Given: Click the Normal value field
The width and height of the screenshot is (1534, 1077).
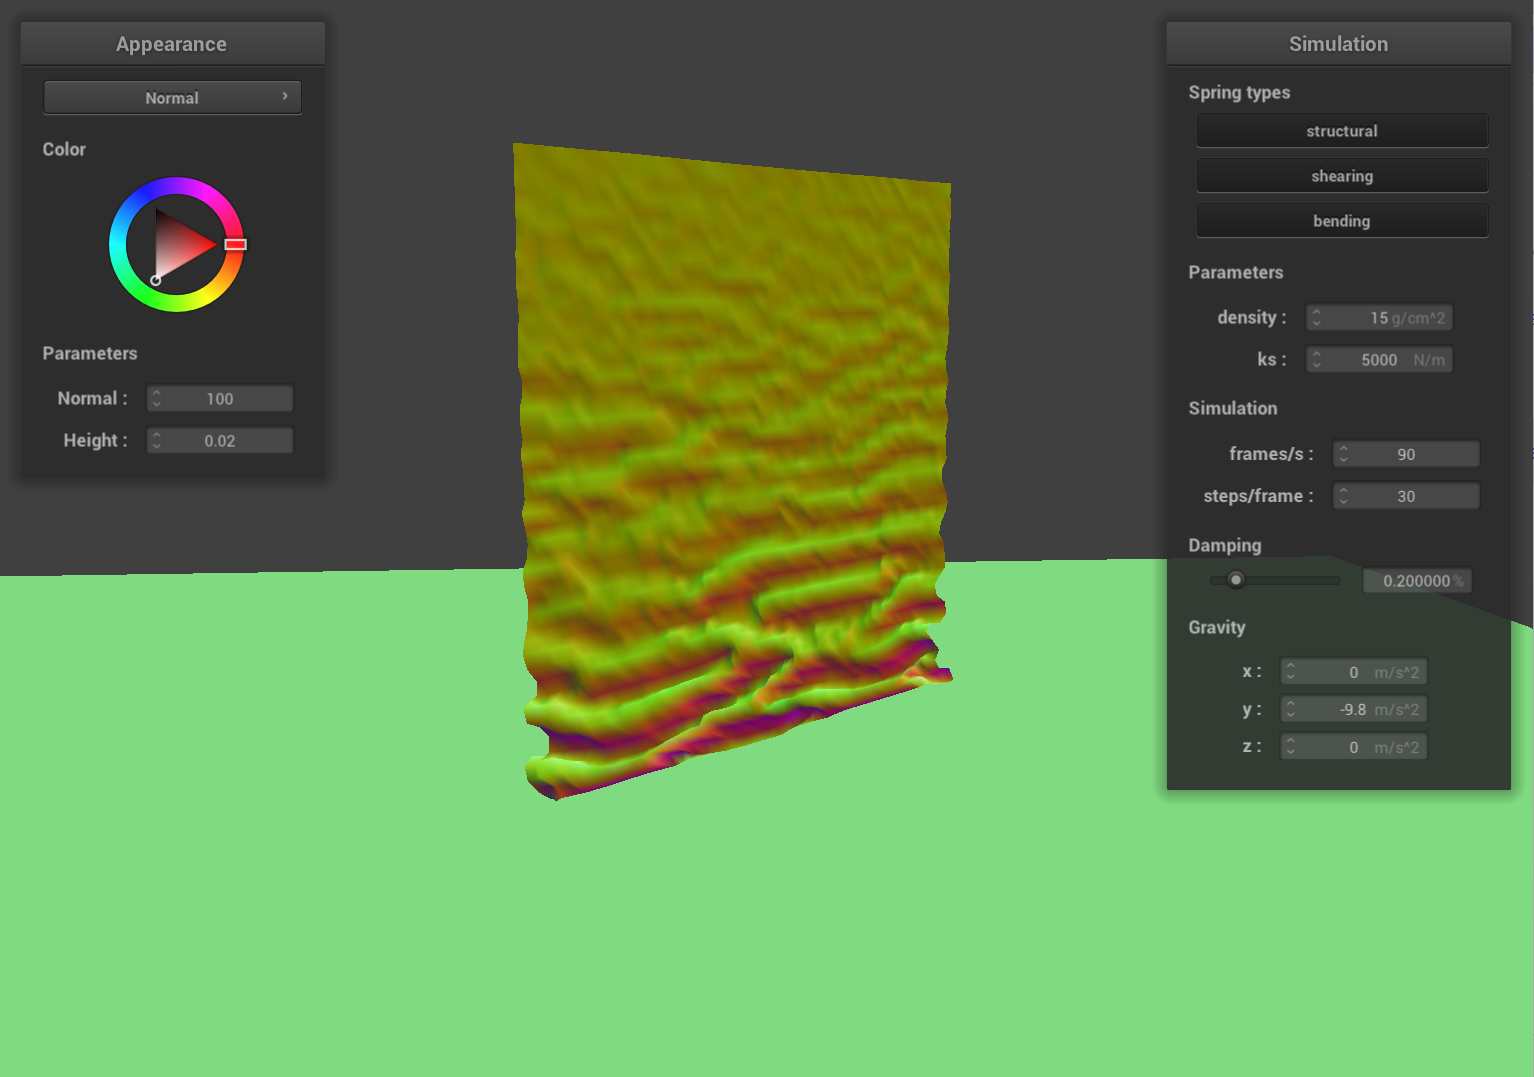Looking at the screenshot, I should [x=220, y=399].
